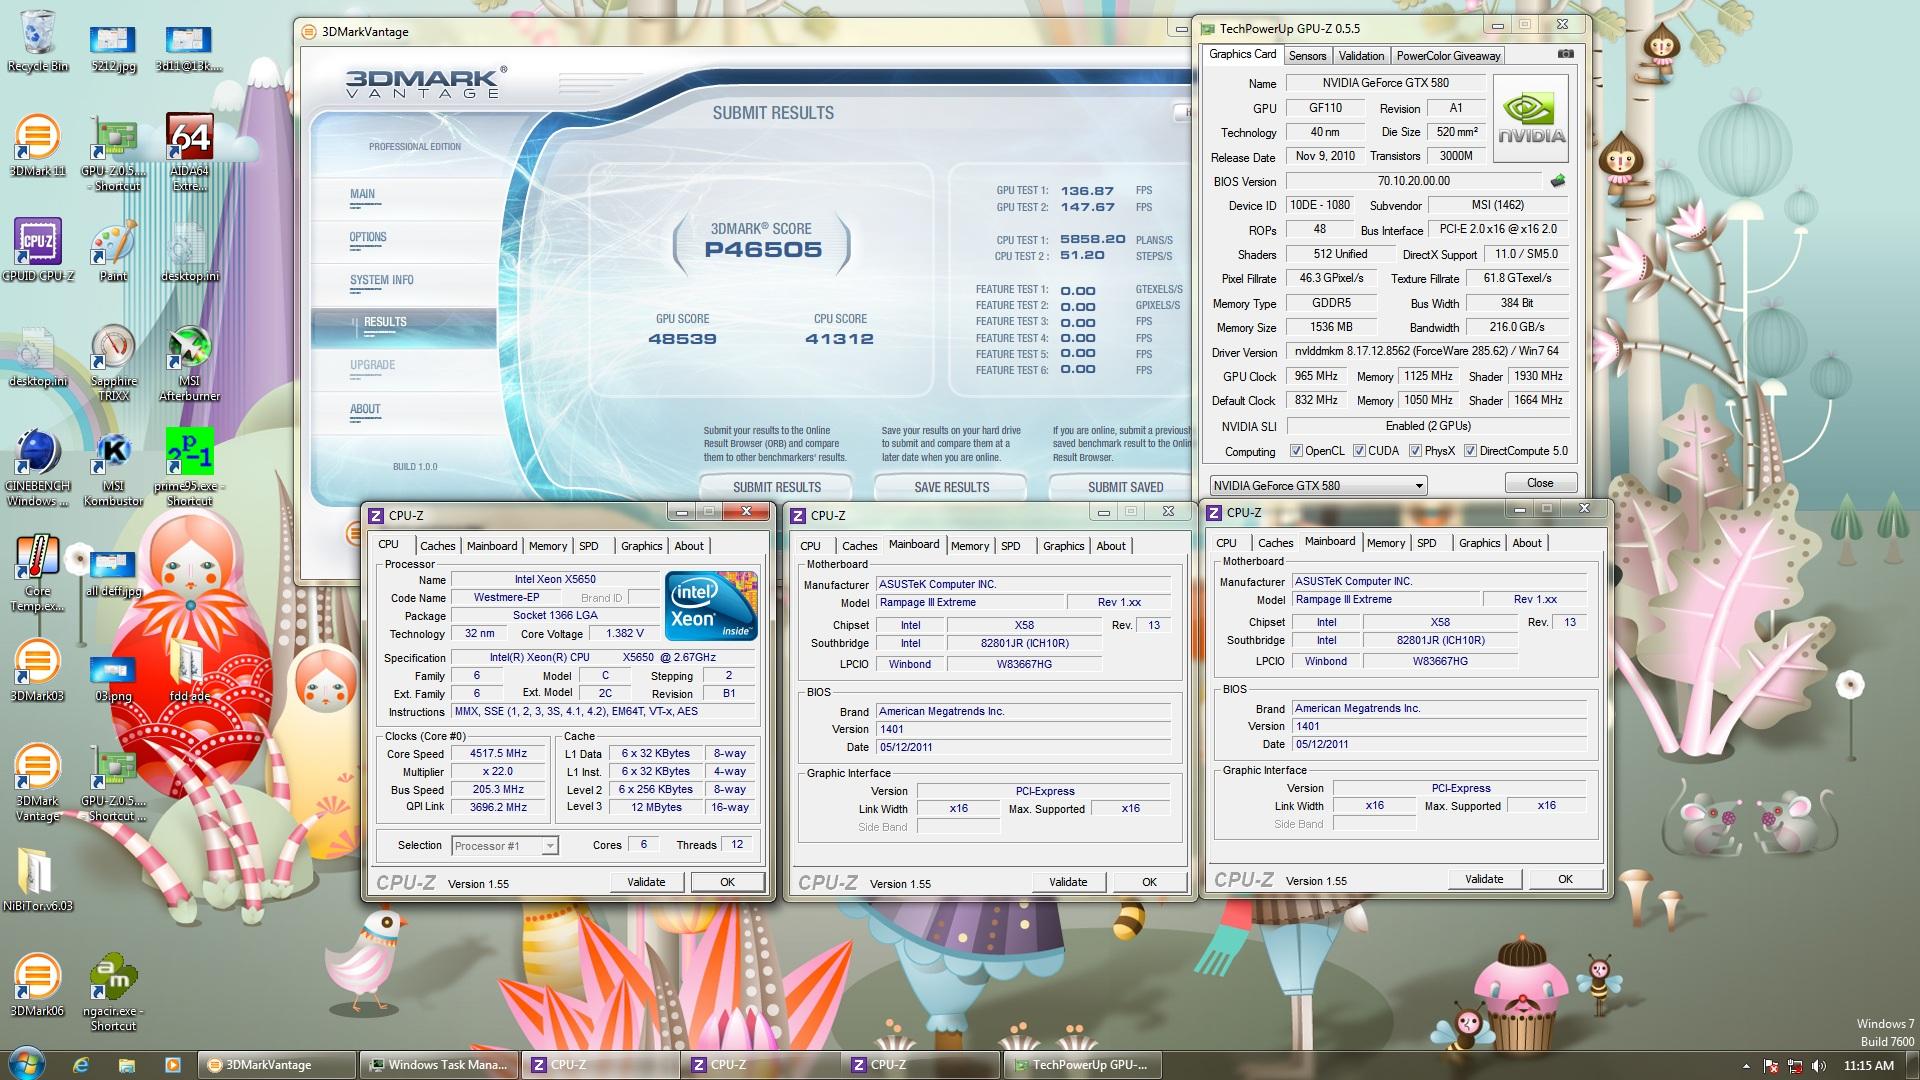Switch to Validation tab in GPU-Z
The width and height of the screenshot is (1920, 1080).
tap(1361, 56)
